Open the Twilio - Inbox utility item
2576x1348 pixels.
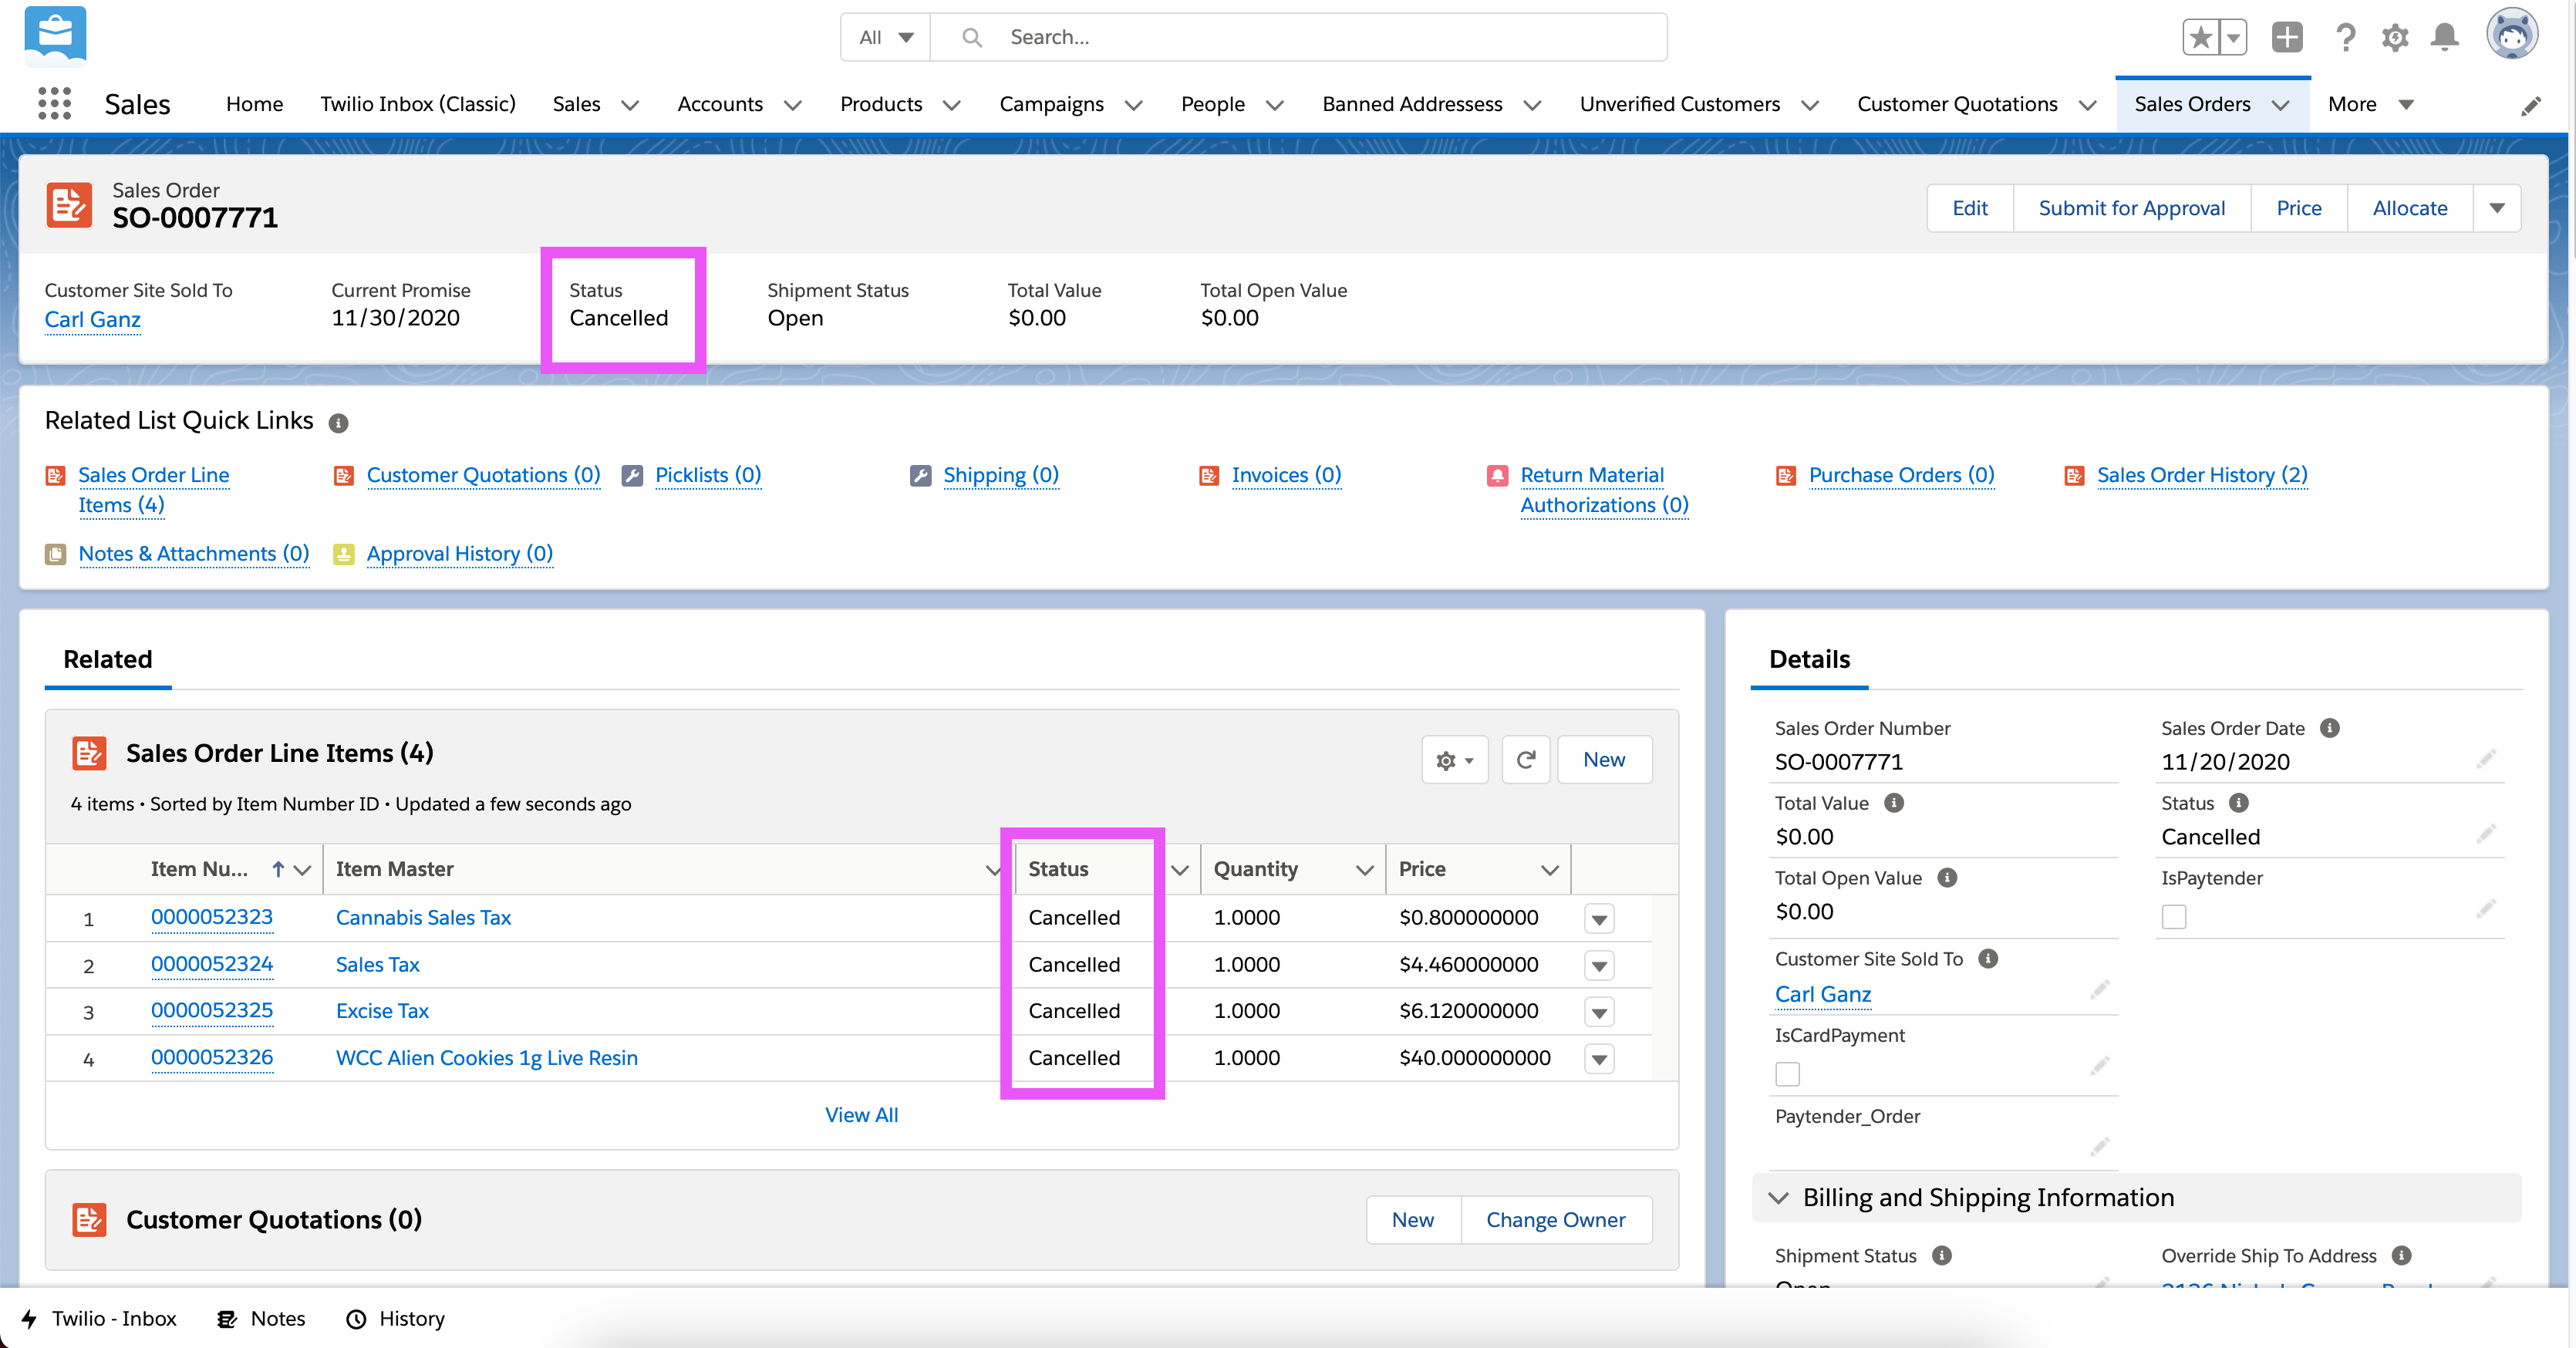(99, 1319)
